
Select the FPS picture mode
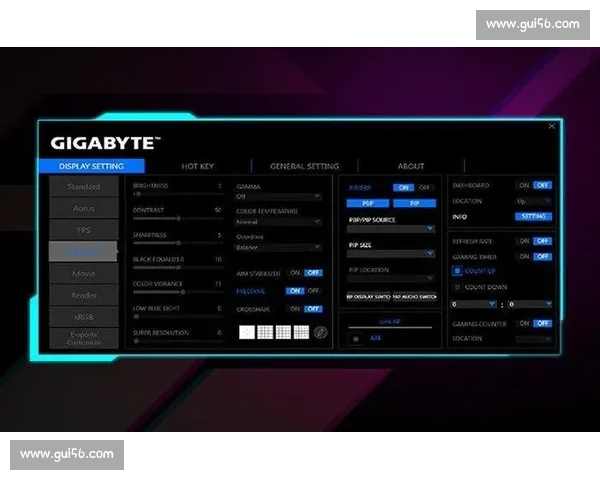click(84, 230)
